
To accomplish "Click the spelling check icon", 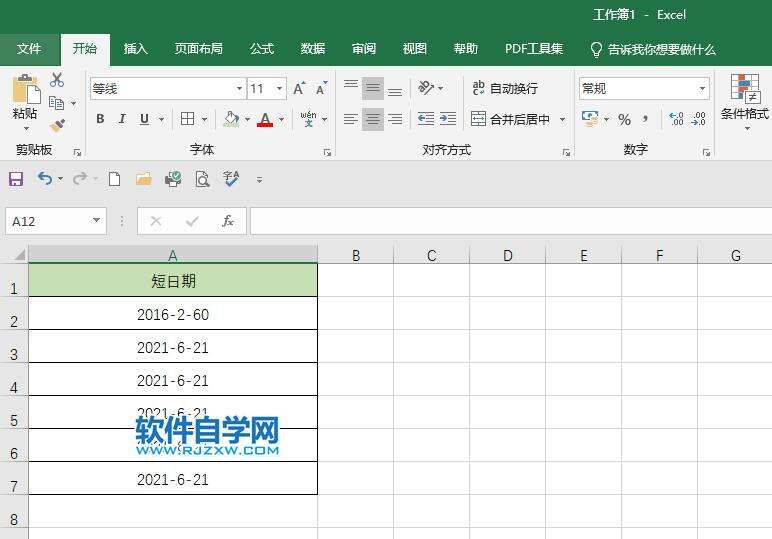I will (x=231, y=179).
